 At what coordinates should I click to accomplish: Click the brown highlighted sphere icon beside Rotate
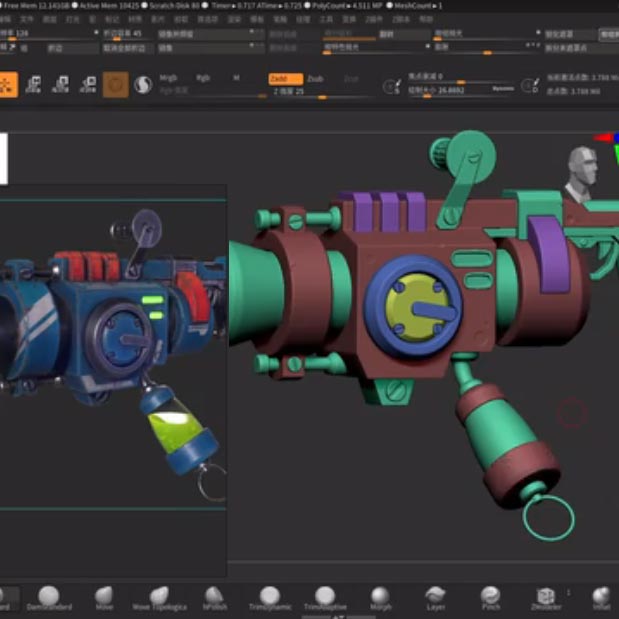pos(116,84)
